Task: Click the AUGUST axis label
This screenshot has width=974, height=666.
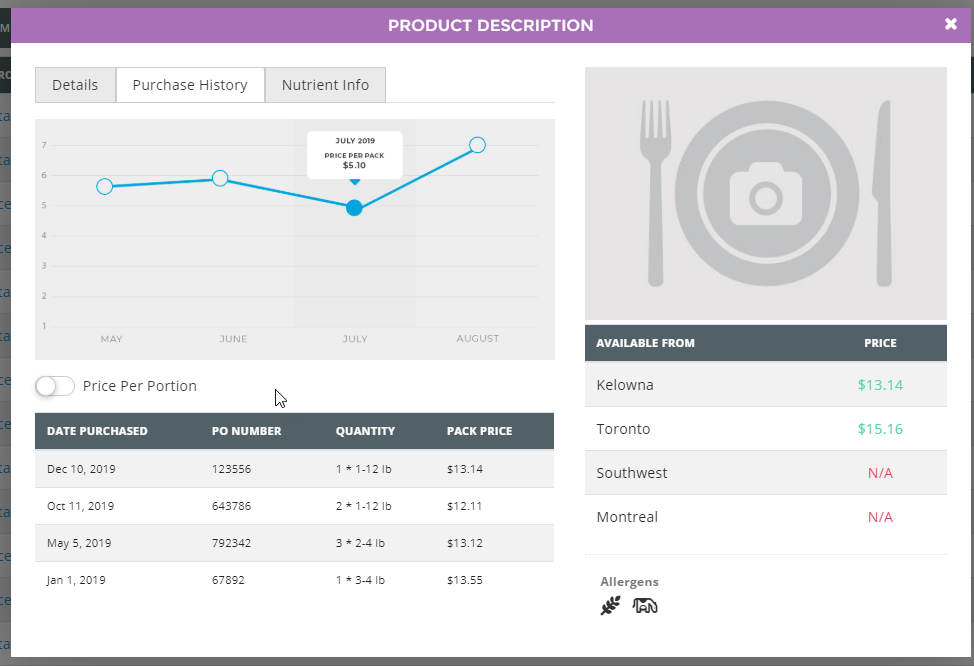Action: pyautogui.click(x=478, y=339)
